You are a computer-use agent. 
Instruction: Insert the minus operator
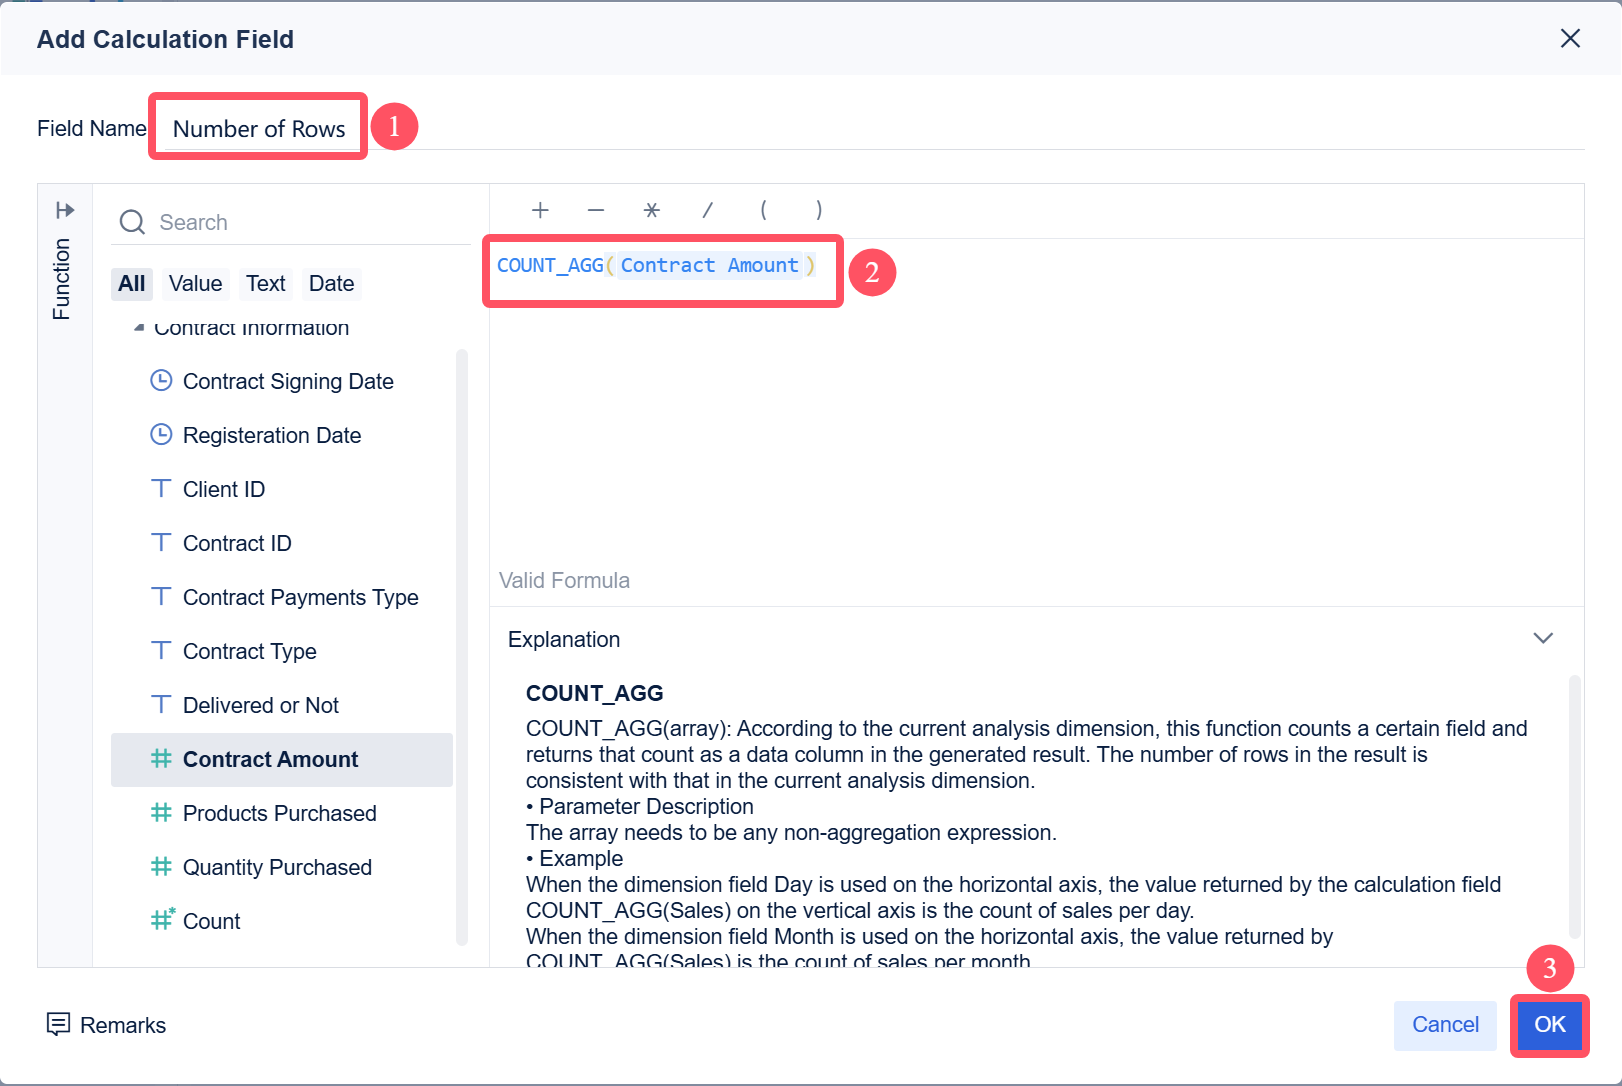[596, 210]
